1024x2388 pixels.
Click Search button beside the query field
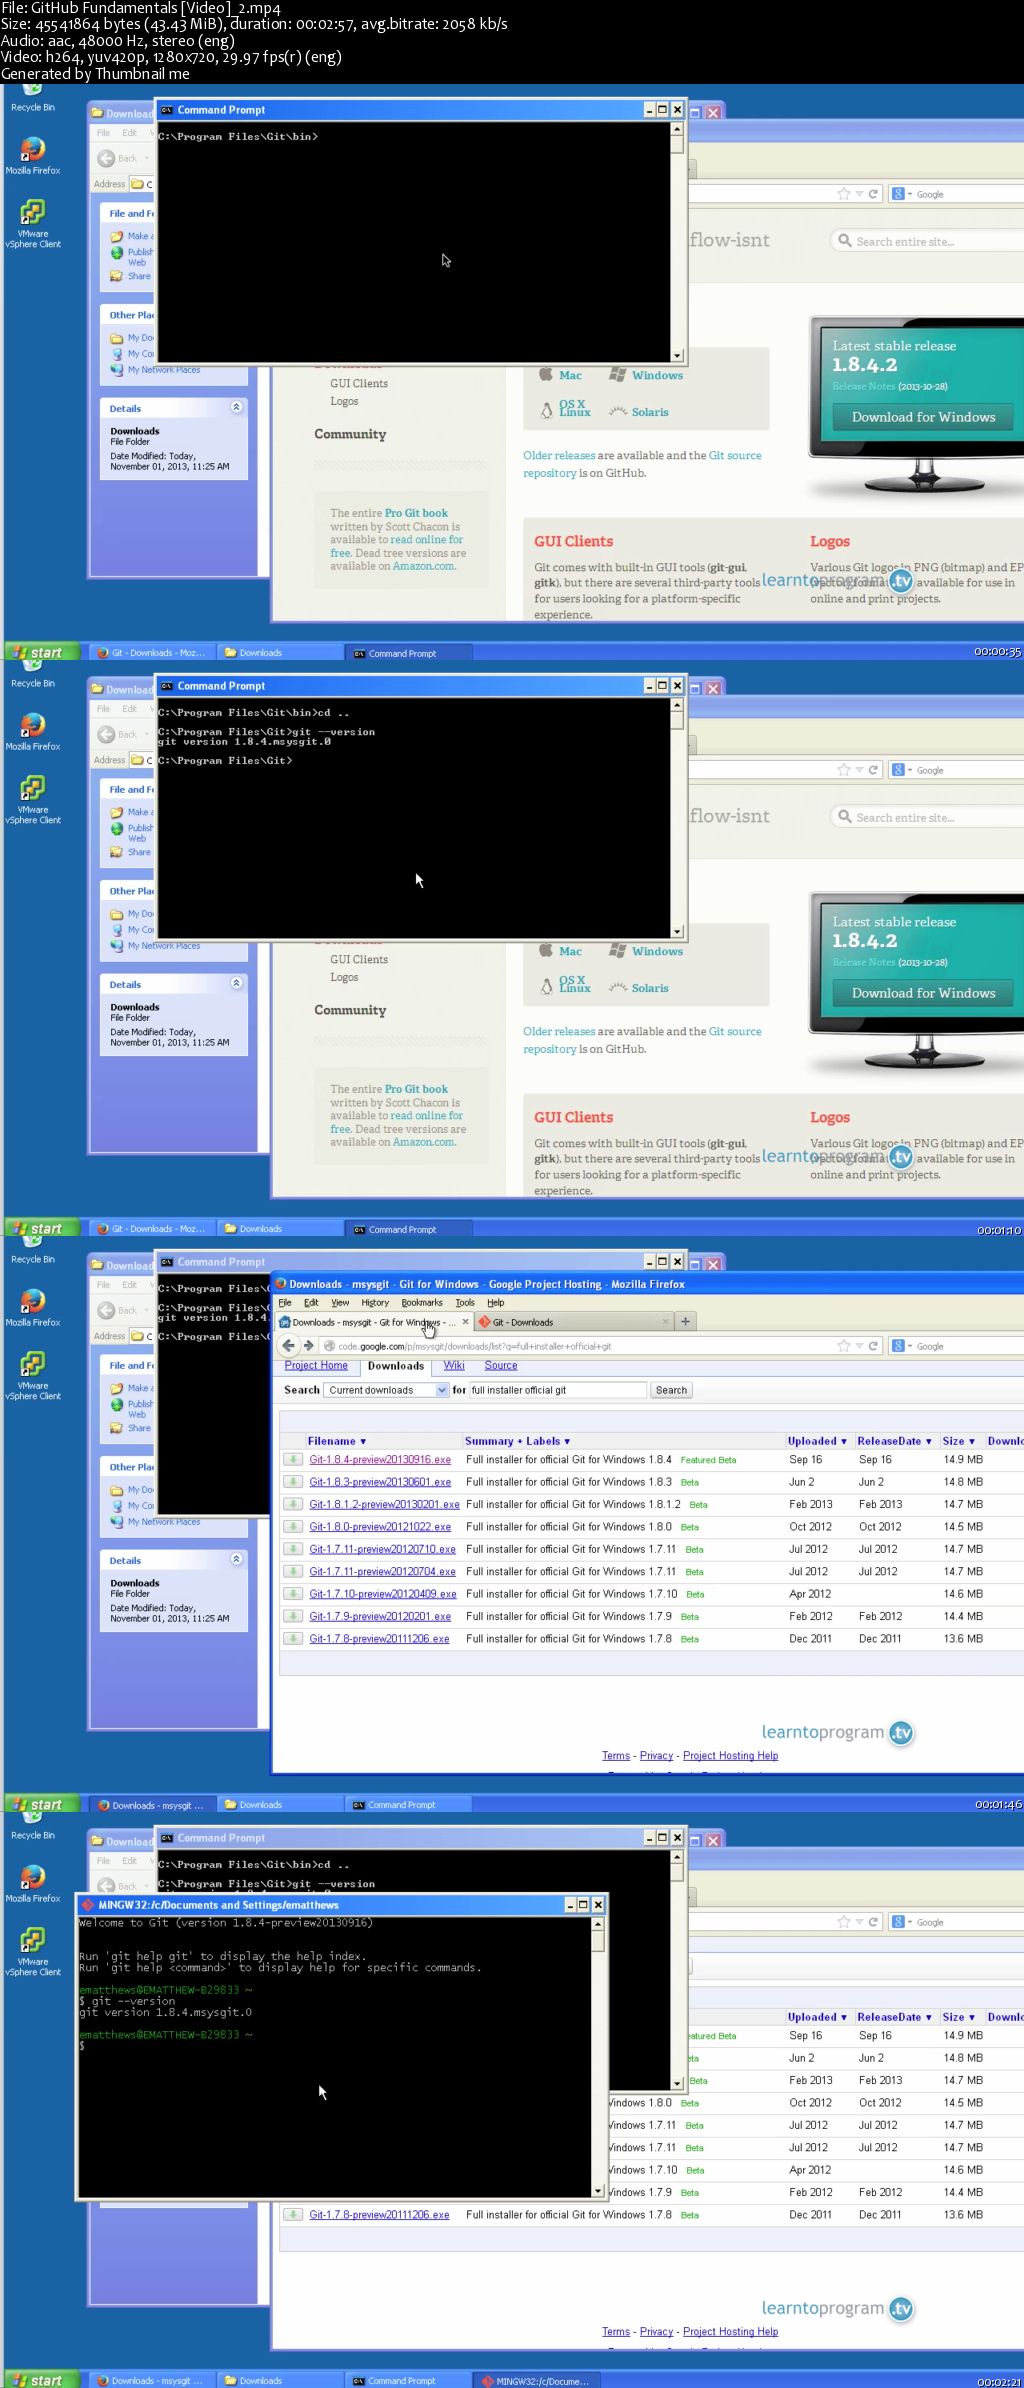click(671, 1390)
